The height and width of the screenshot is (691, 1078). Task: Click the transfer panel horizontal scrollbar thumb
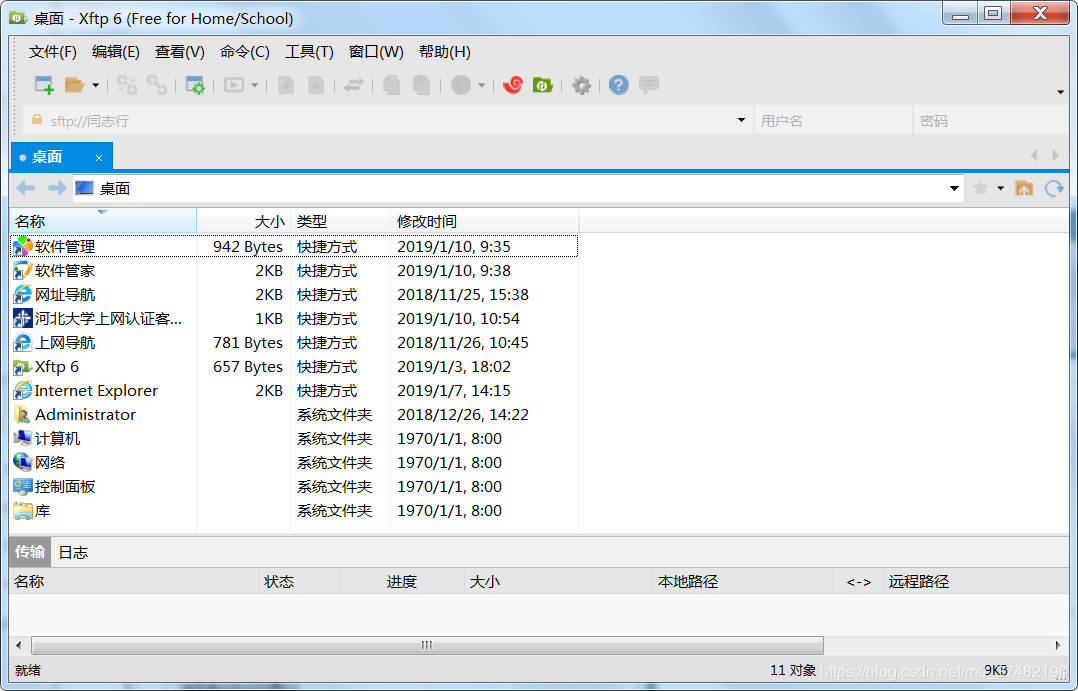tap(427, 645)
